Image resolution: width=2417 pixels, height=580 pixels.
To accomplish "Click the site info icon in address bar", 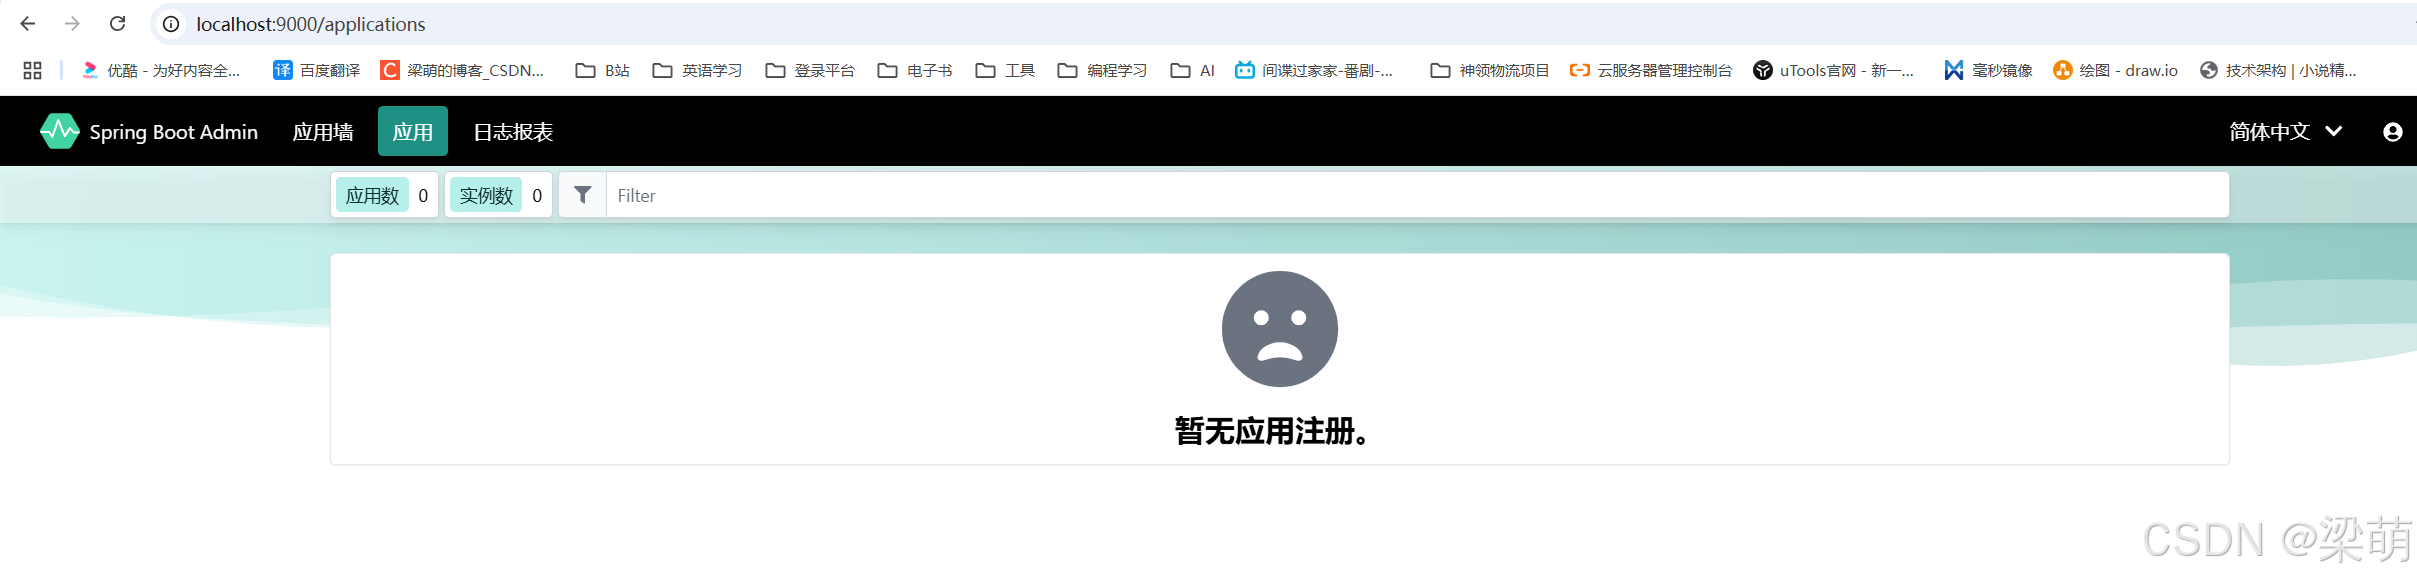I will click(x=172, y=24).
